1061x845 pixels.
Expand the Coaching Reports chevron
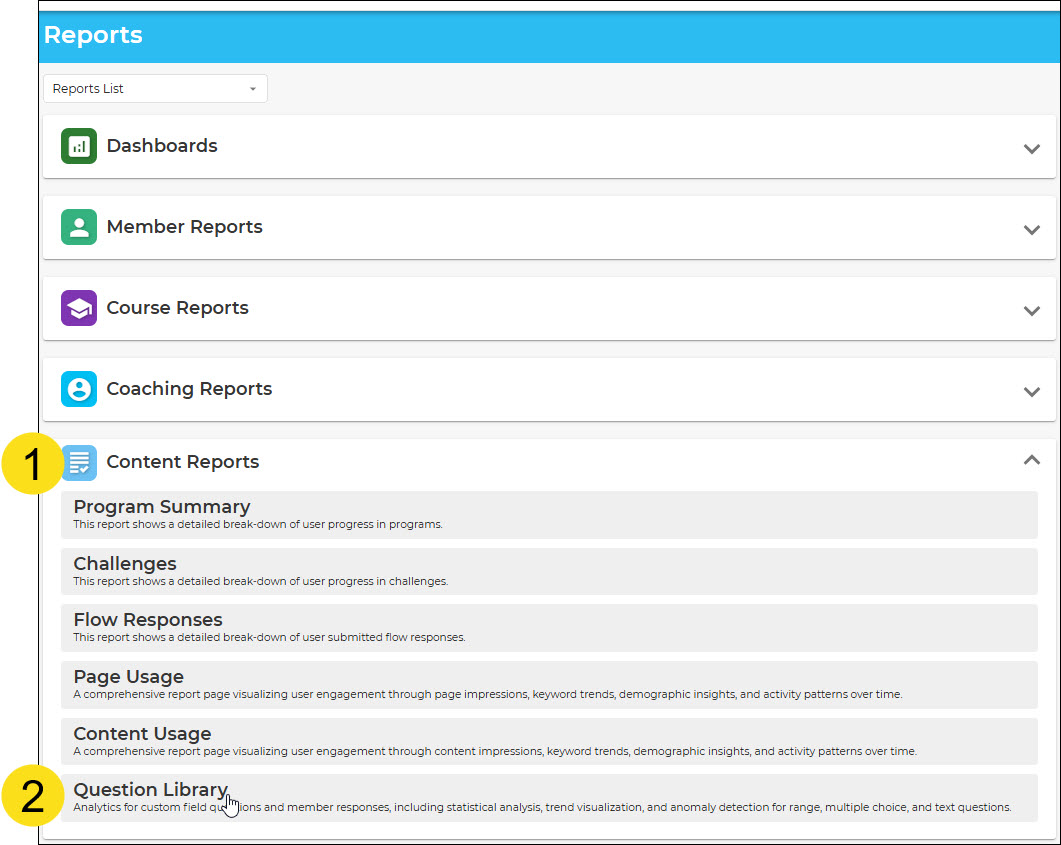tap(1031, 392)
